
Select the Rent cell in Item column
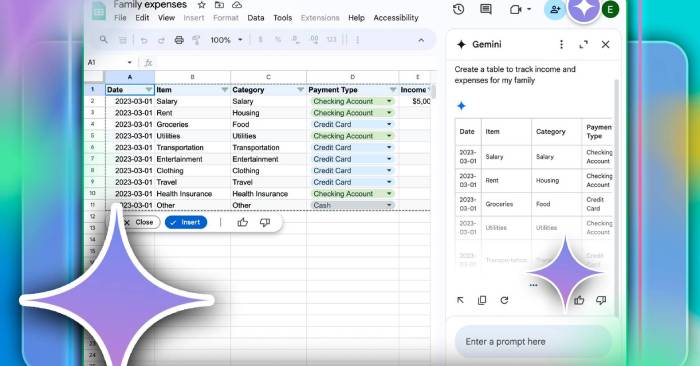click(x=192, y=113)
